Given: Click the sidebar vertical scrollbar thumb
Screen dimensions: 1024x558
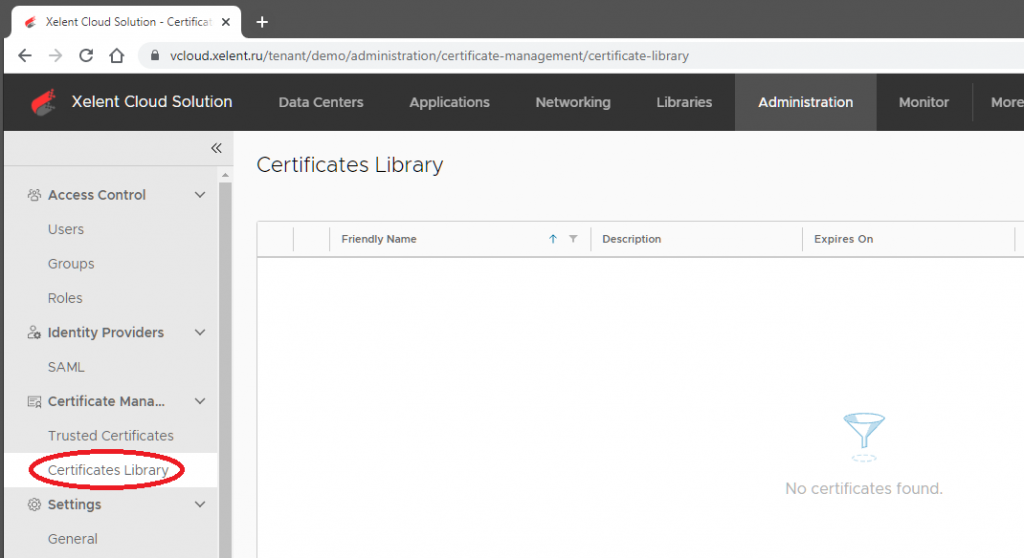Looking at the screenshot, I should click(225, 370).
